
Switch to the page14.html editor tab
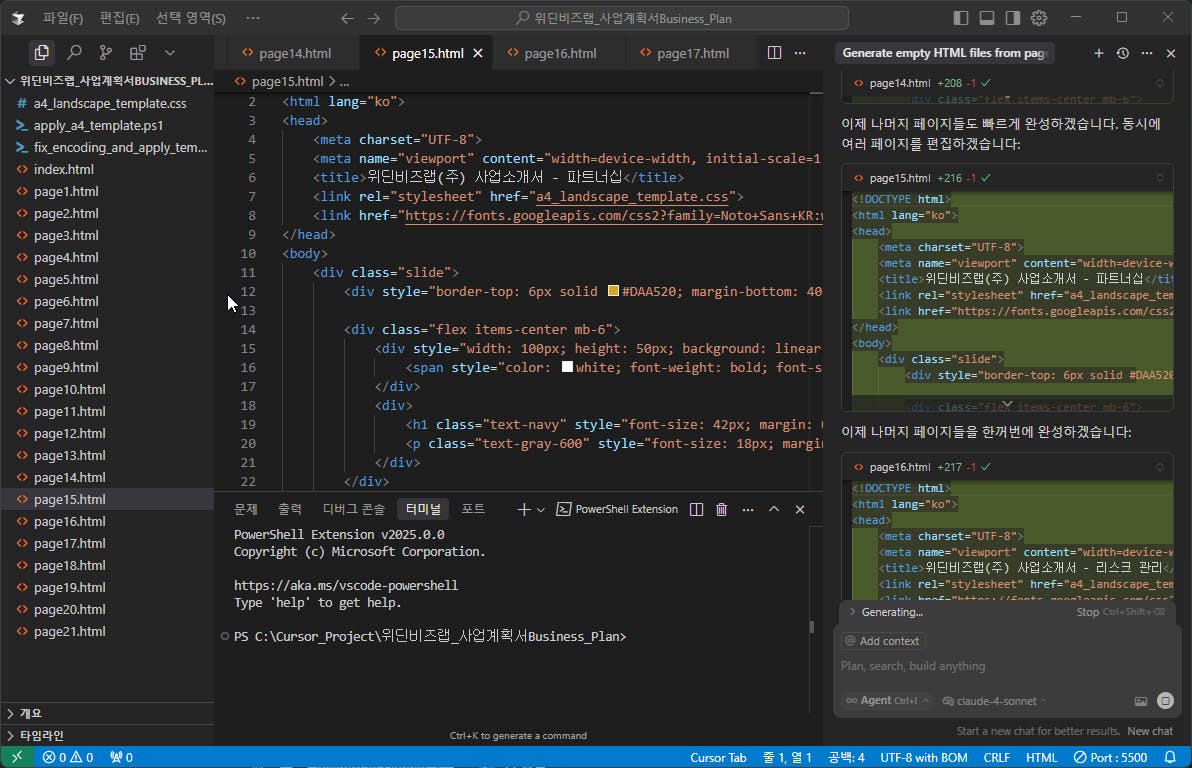pyautogui.click(x=294, y=53)
